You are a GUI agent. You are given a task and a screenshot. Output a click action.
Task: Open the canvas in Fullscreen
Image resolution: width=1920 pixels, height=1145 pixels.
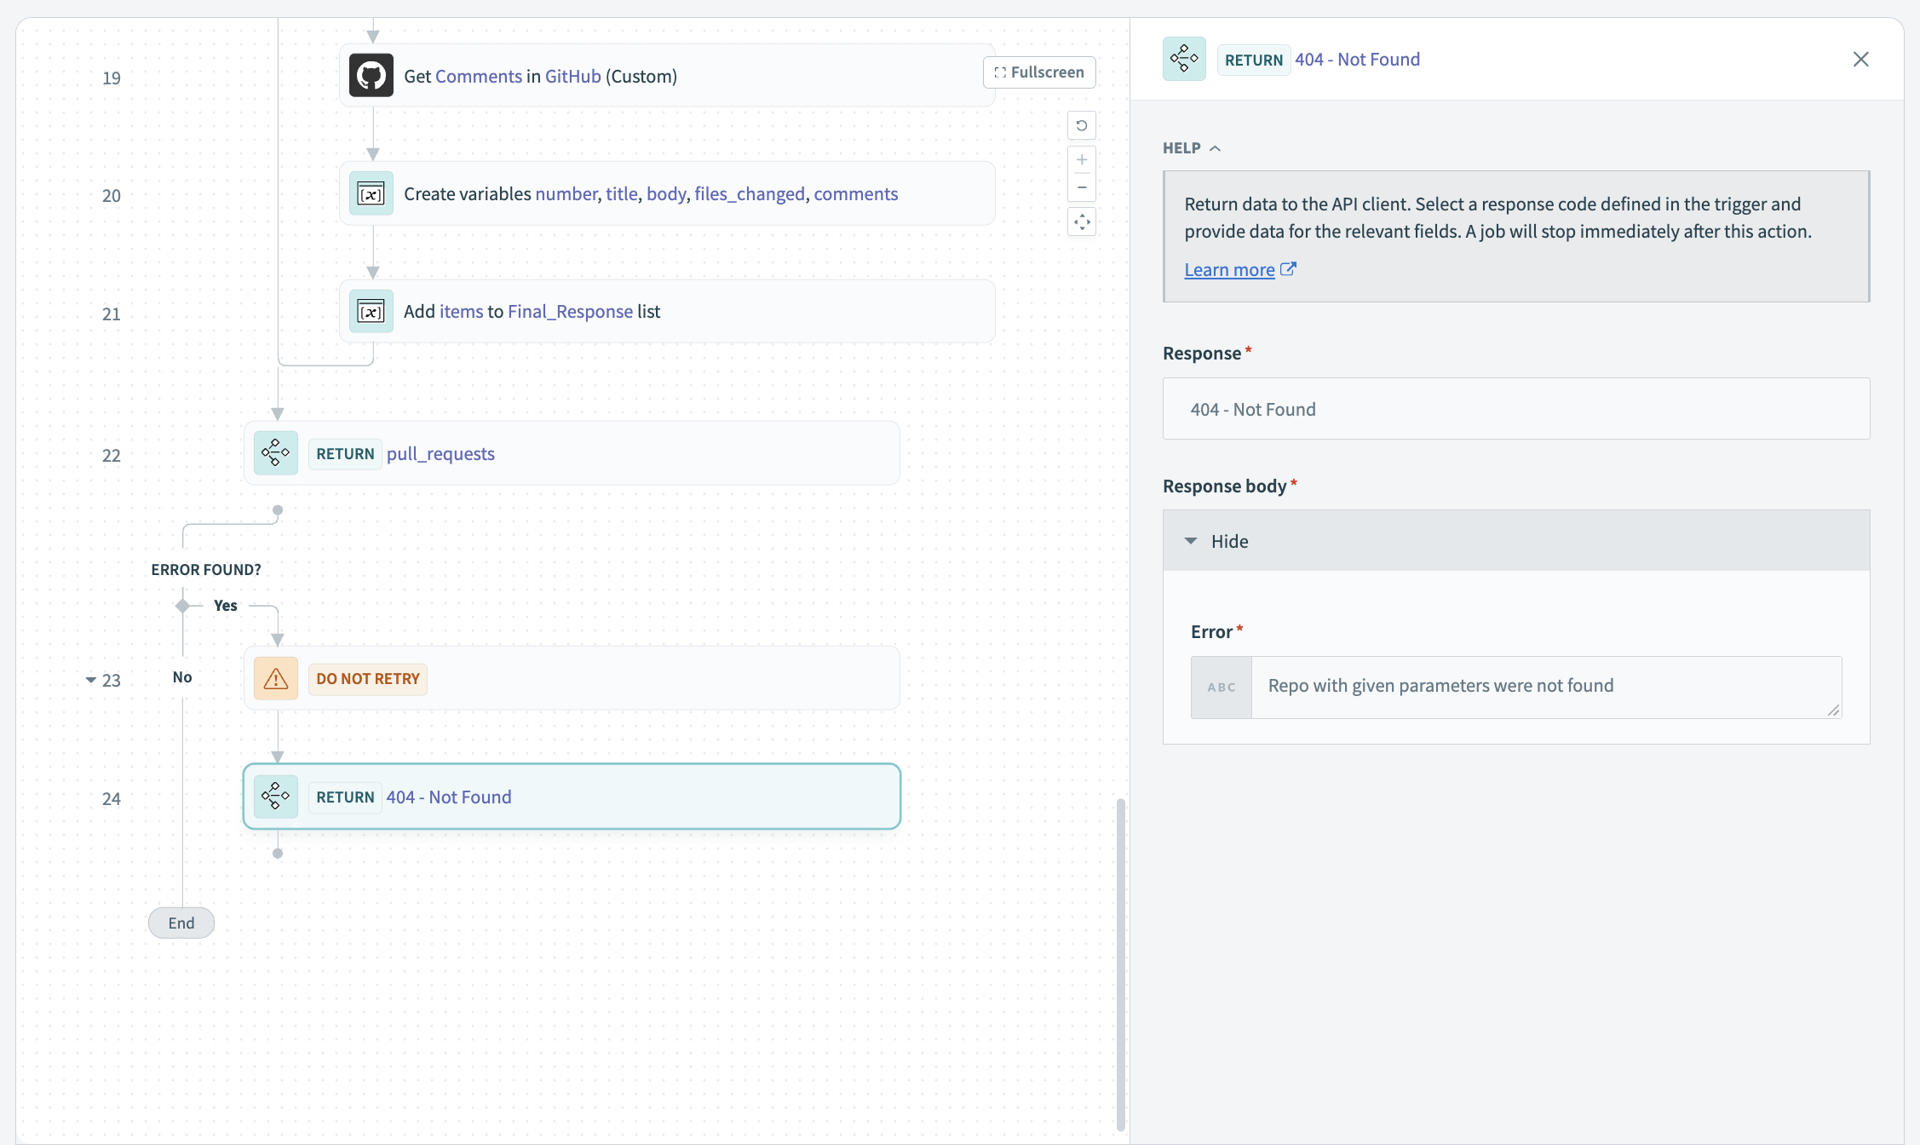[x=1039, y=72]
